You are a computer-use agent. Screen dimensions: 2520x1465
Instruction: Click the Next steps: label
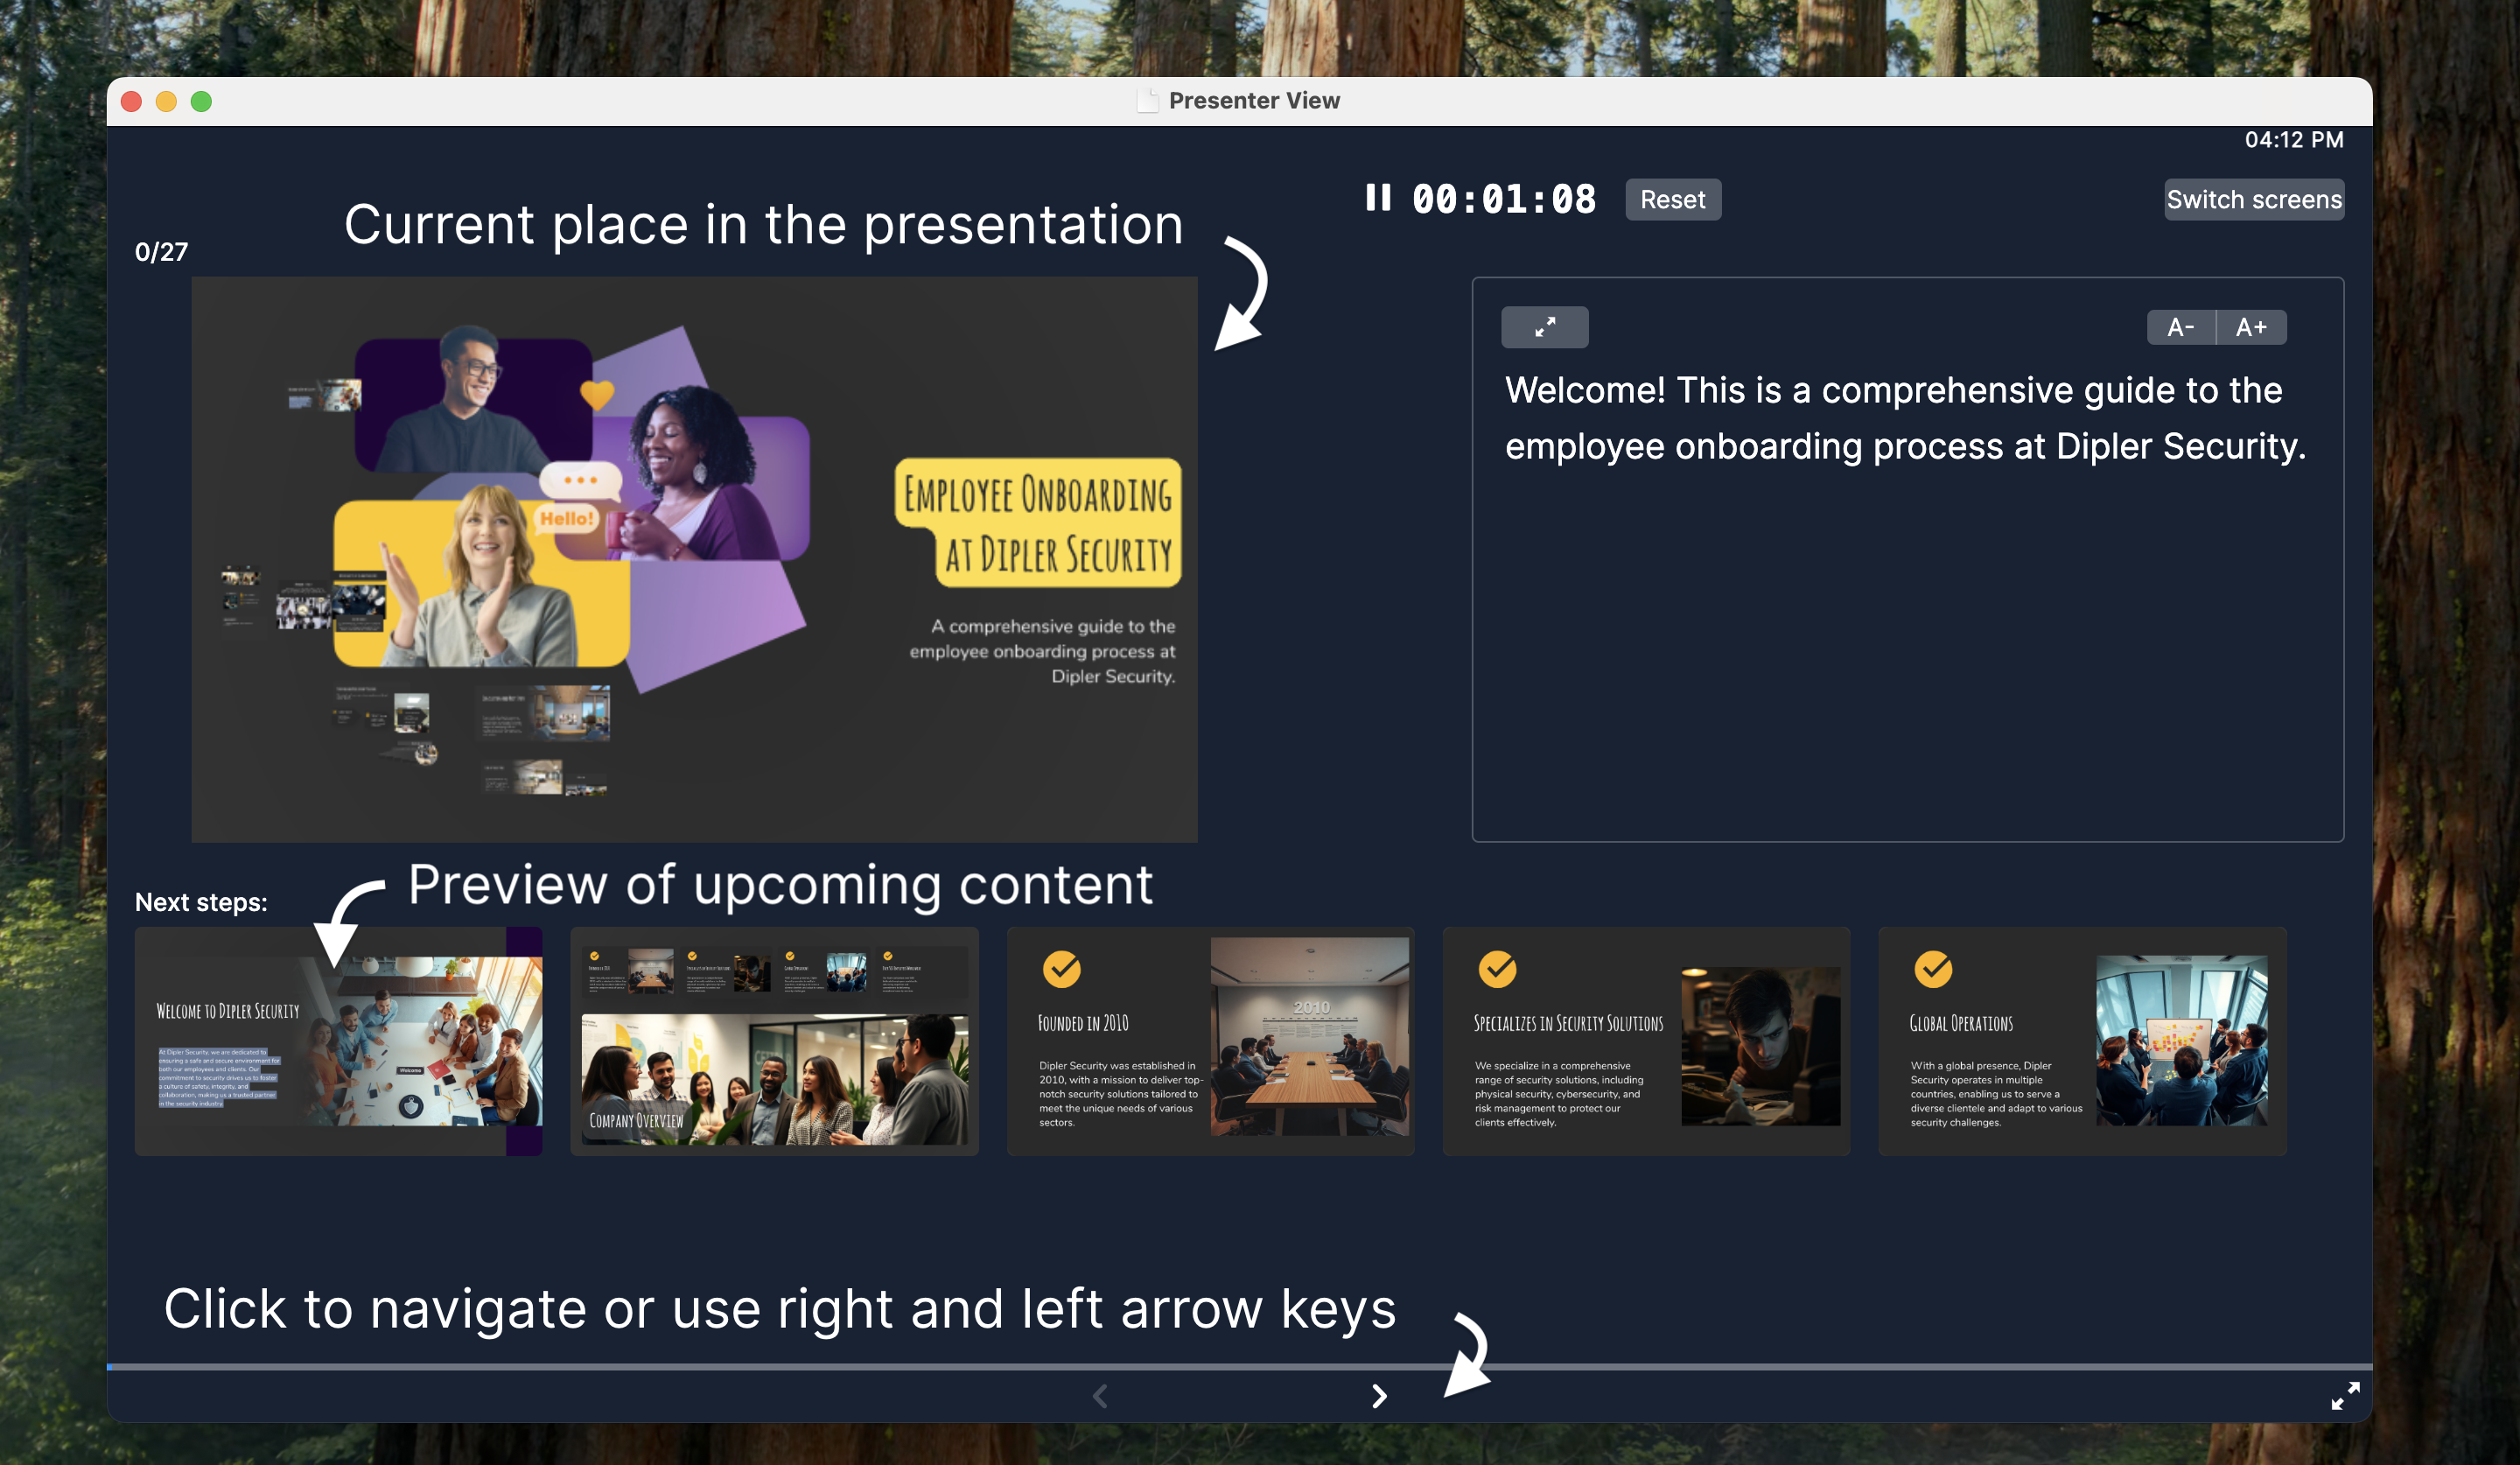pyautogui.click(x=201, y=902)
